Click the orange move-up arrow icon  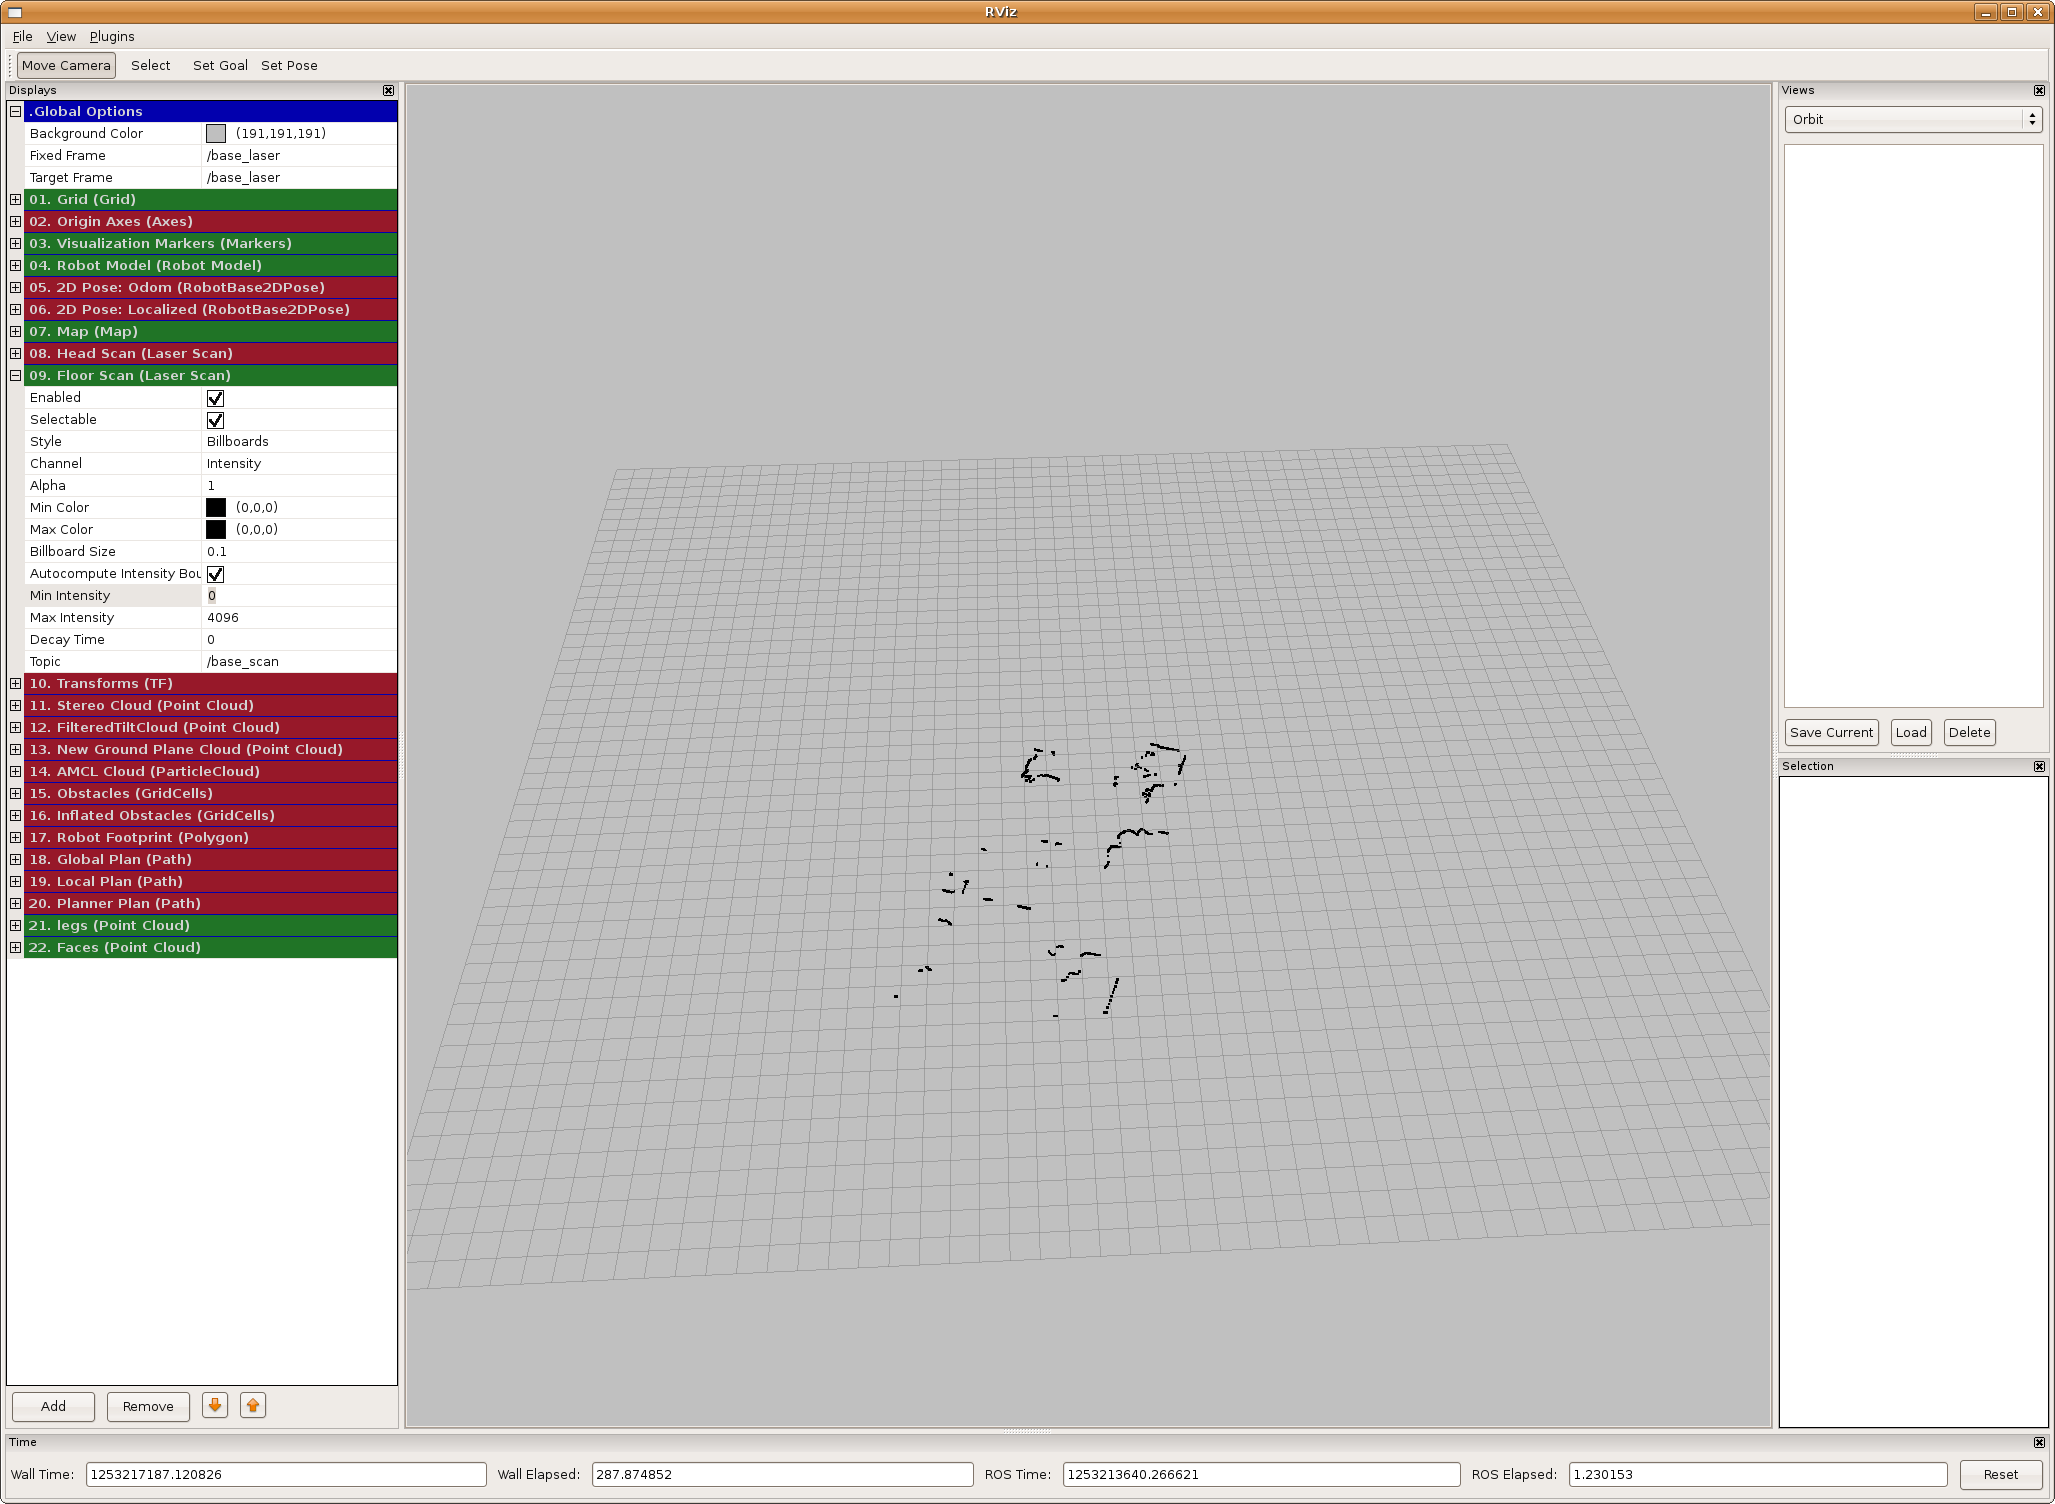tap(253, 1405)
